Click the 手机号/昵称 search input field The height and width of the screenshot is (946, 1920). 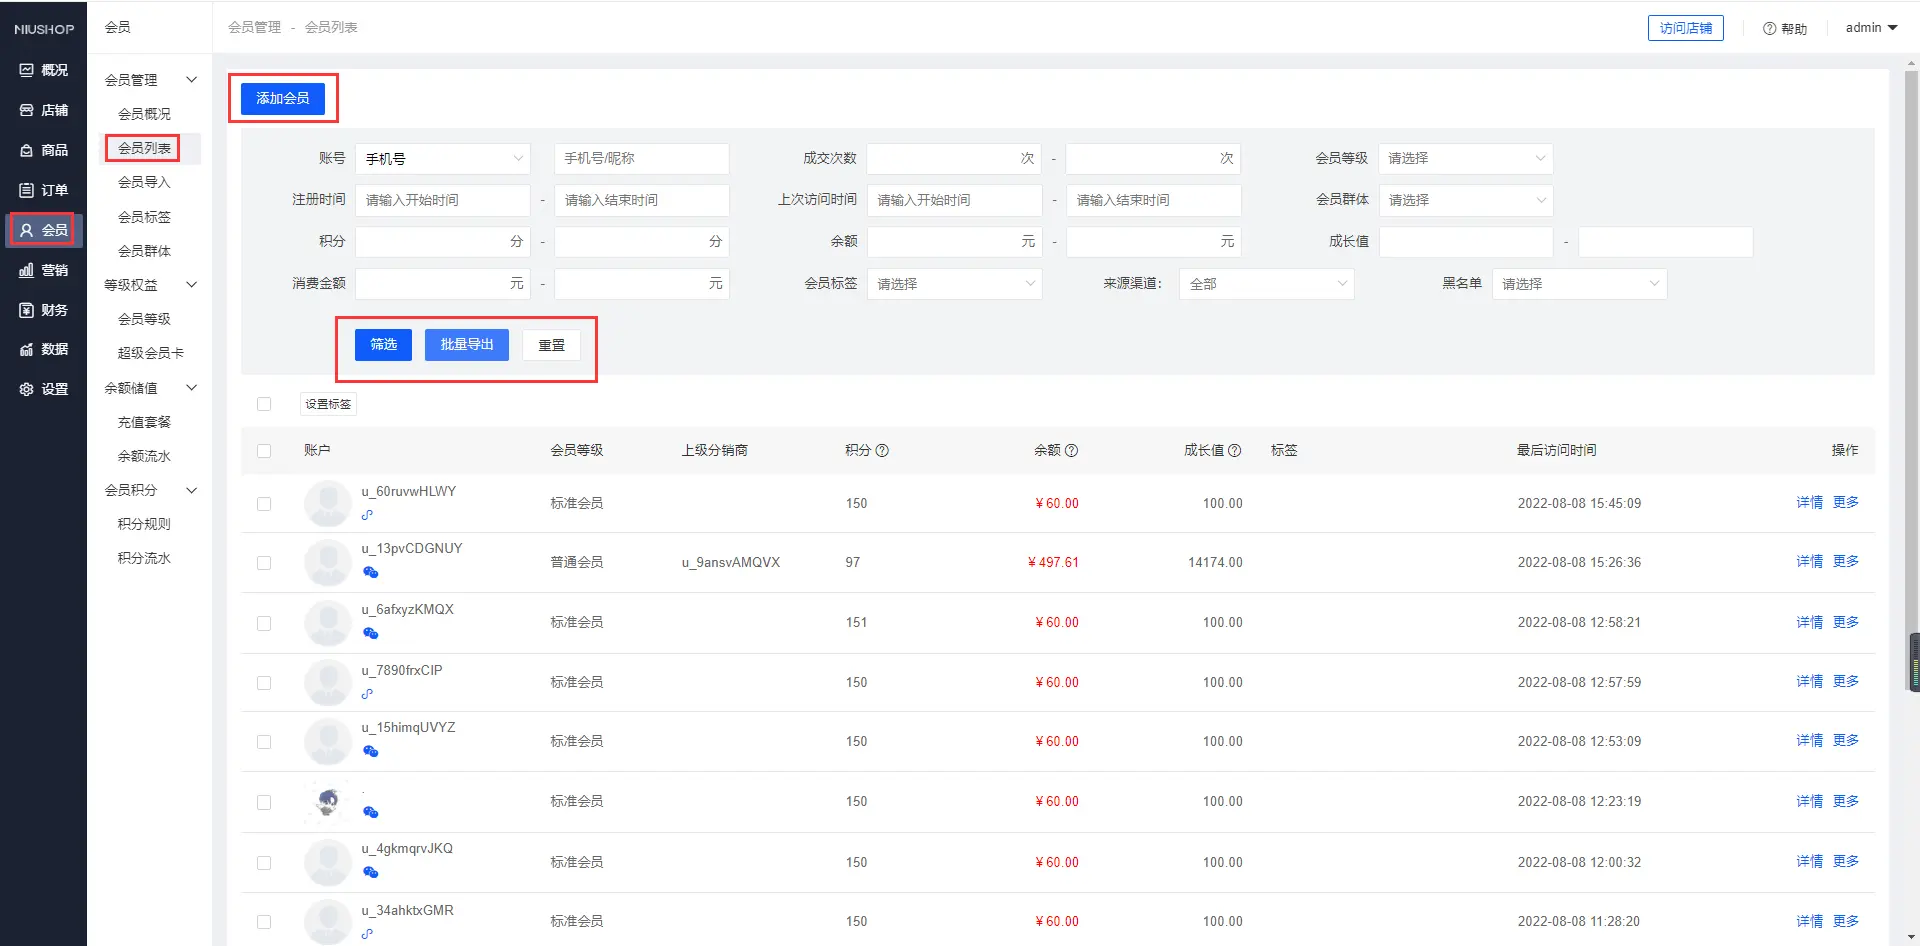[x=641, y=159]
